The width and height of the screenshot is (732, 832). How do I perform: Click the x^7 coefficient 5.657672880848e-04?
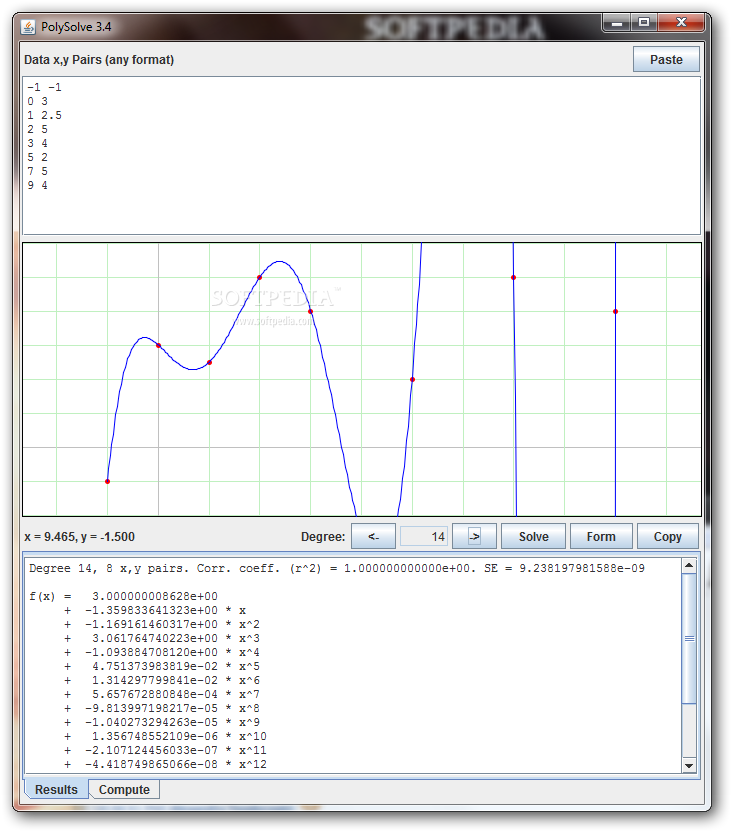pyautogui.click(x=154, y=695)
